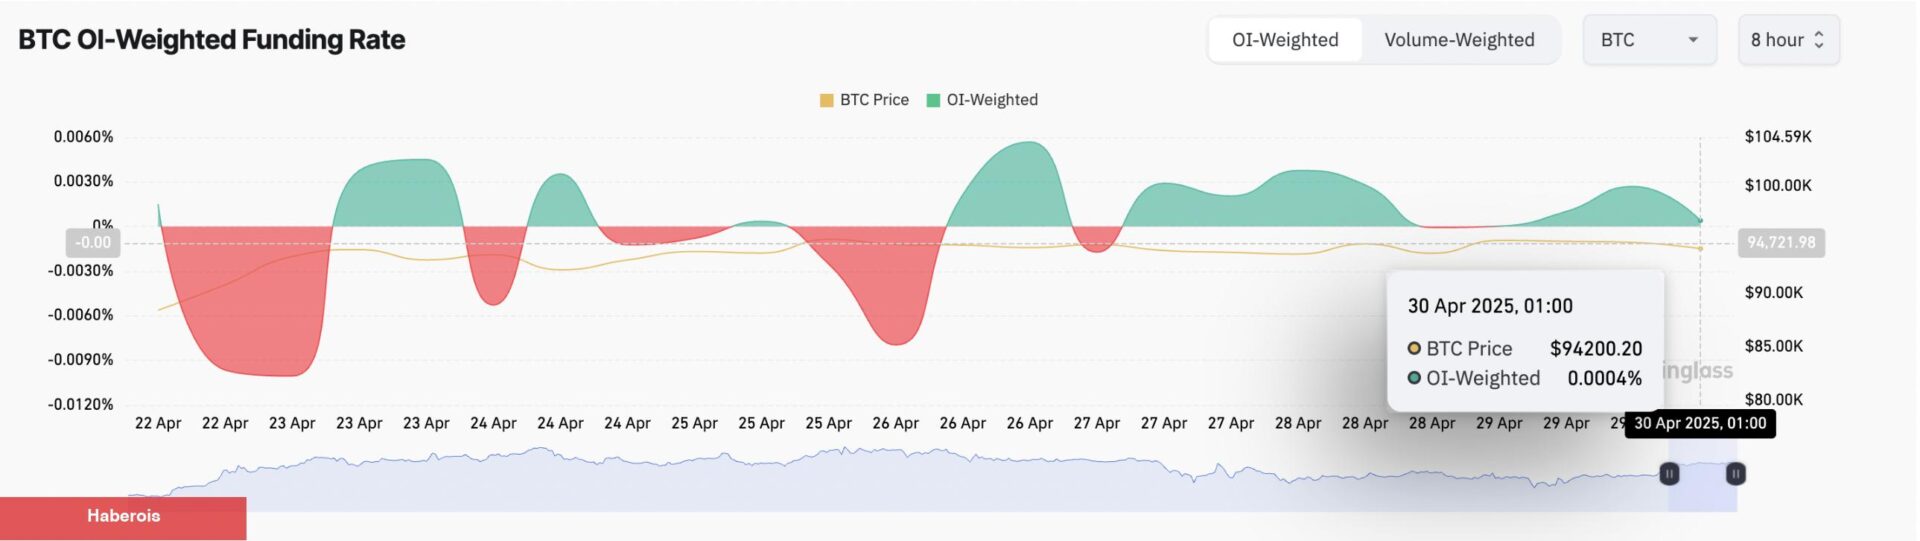The width and height of the screenshot is (1920, 541).
Task: Click the green OI-Weighted circle in the tooltip
Action: click(1414, 378)
